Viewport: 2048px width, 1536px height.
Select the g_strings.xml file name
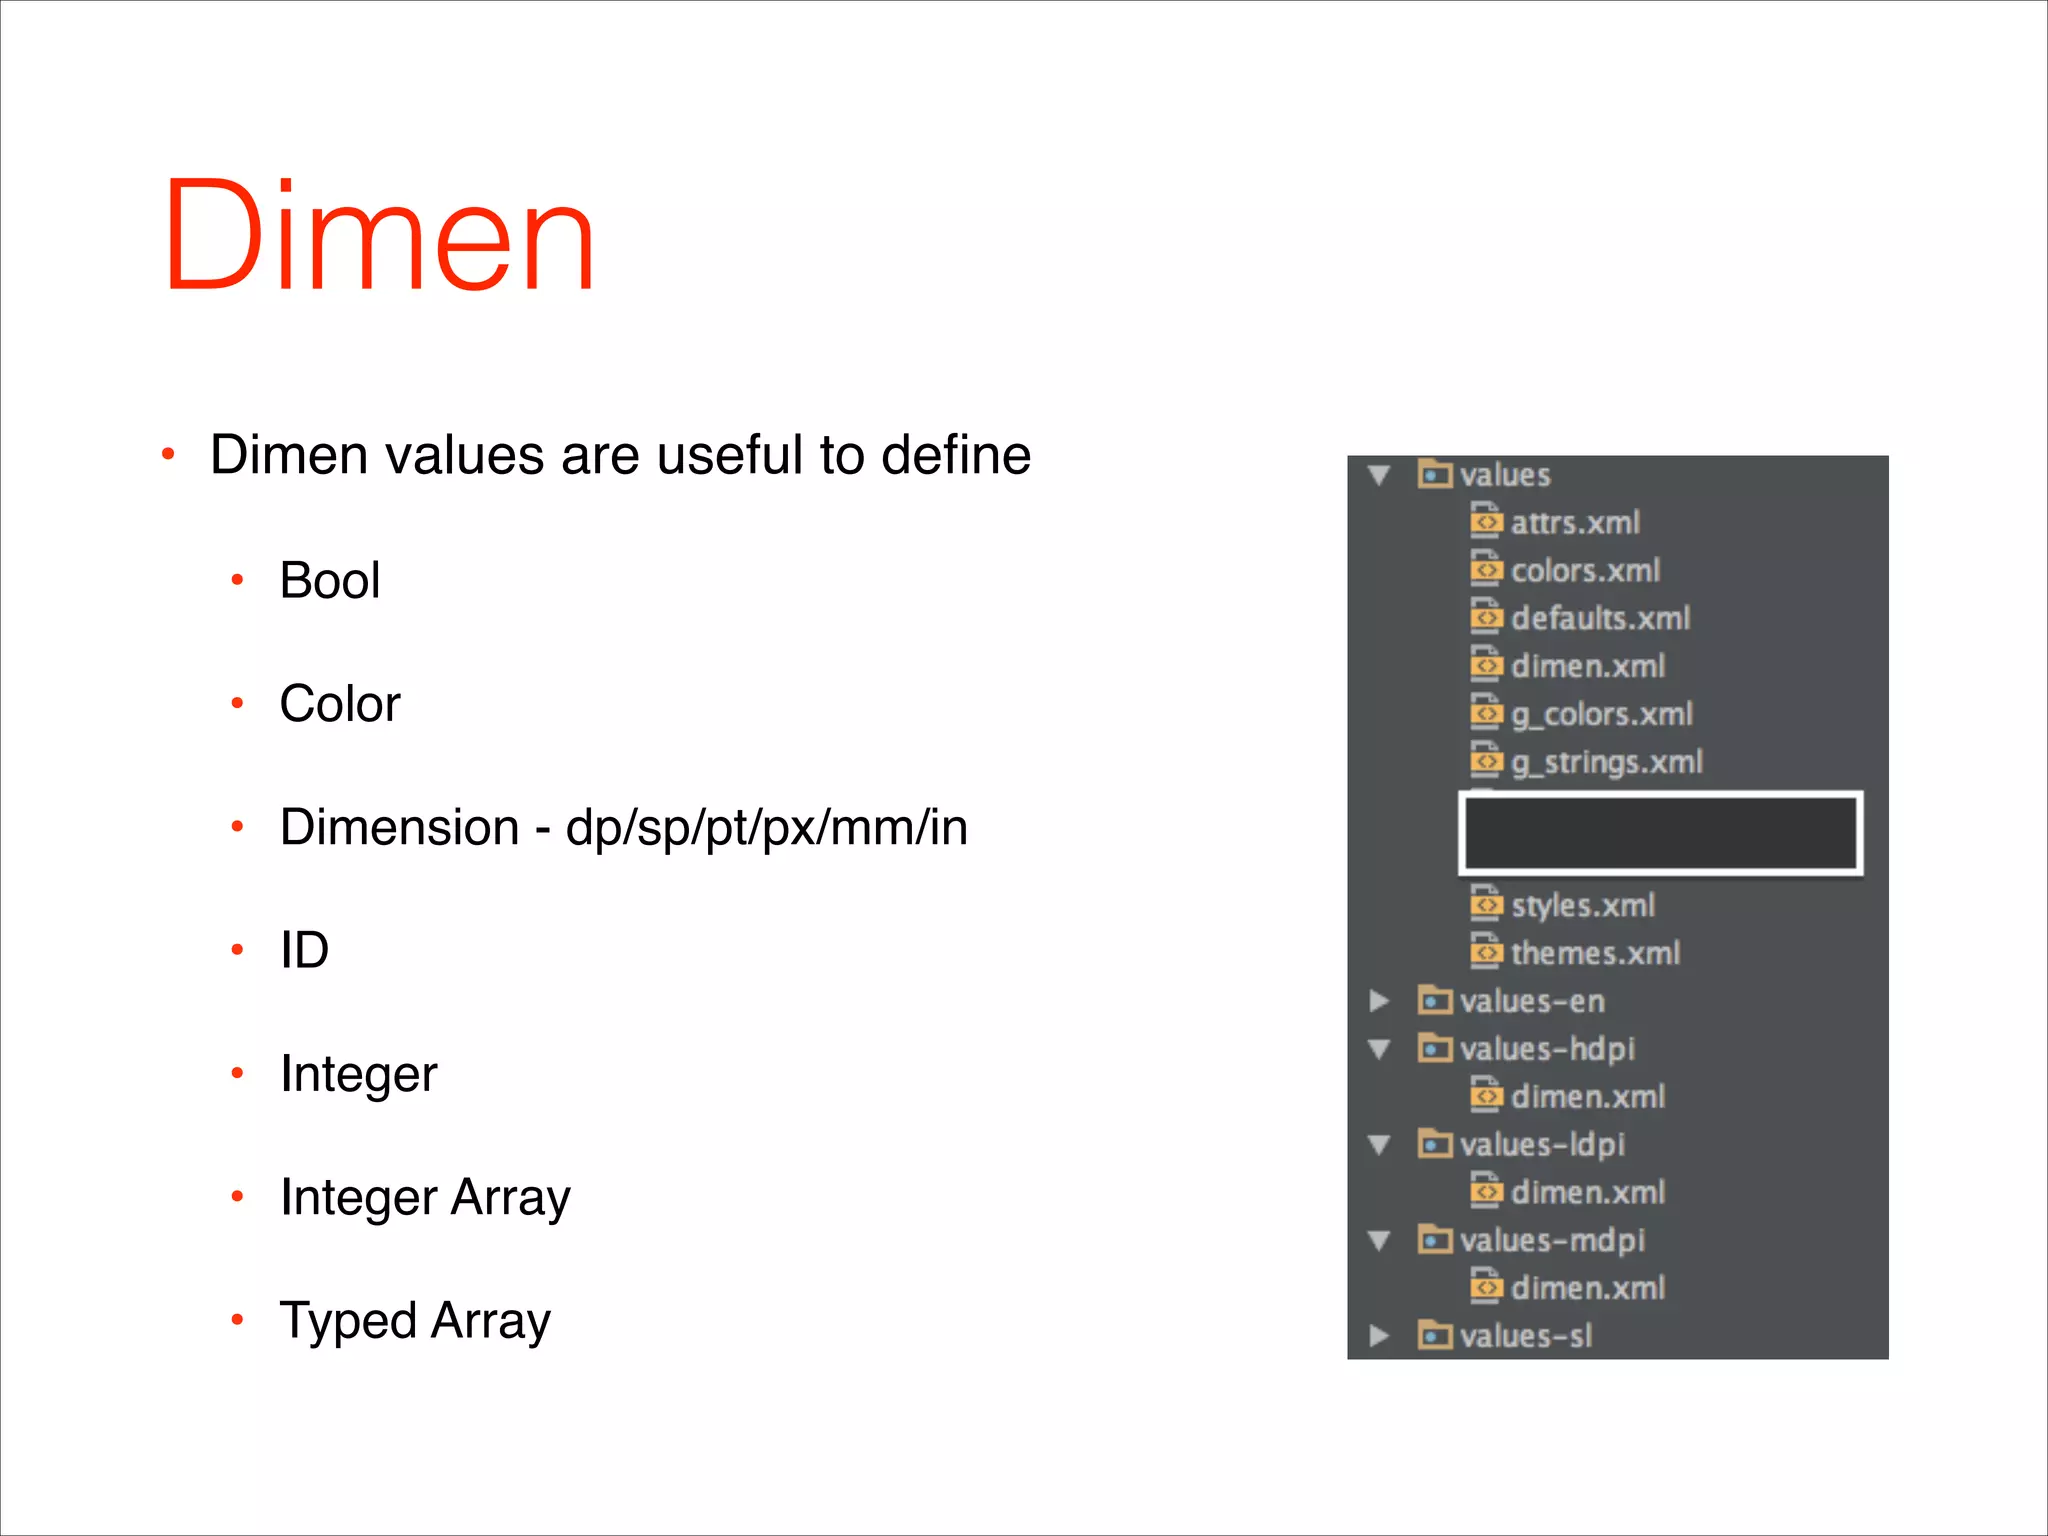1607,763
